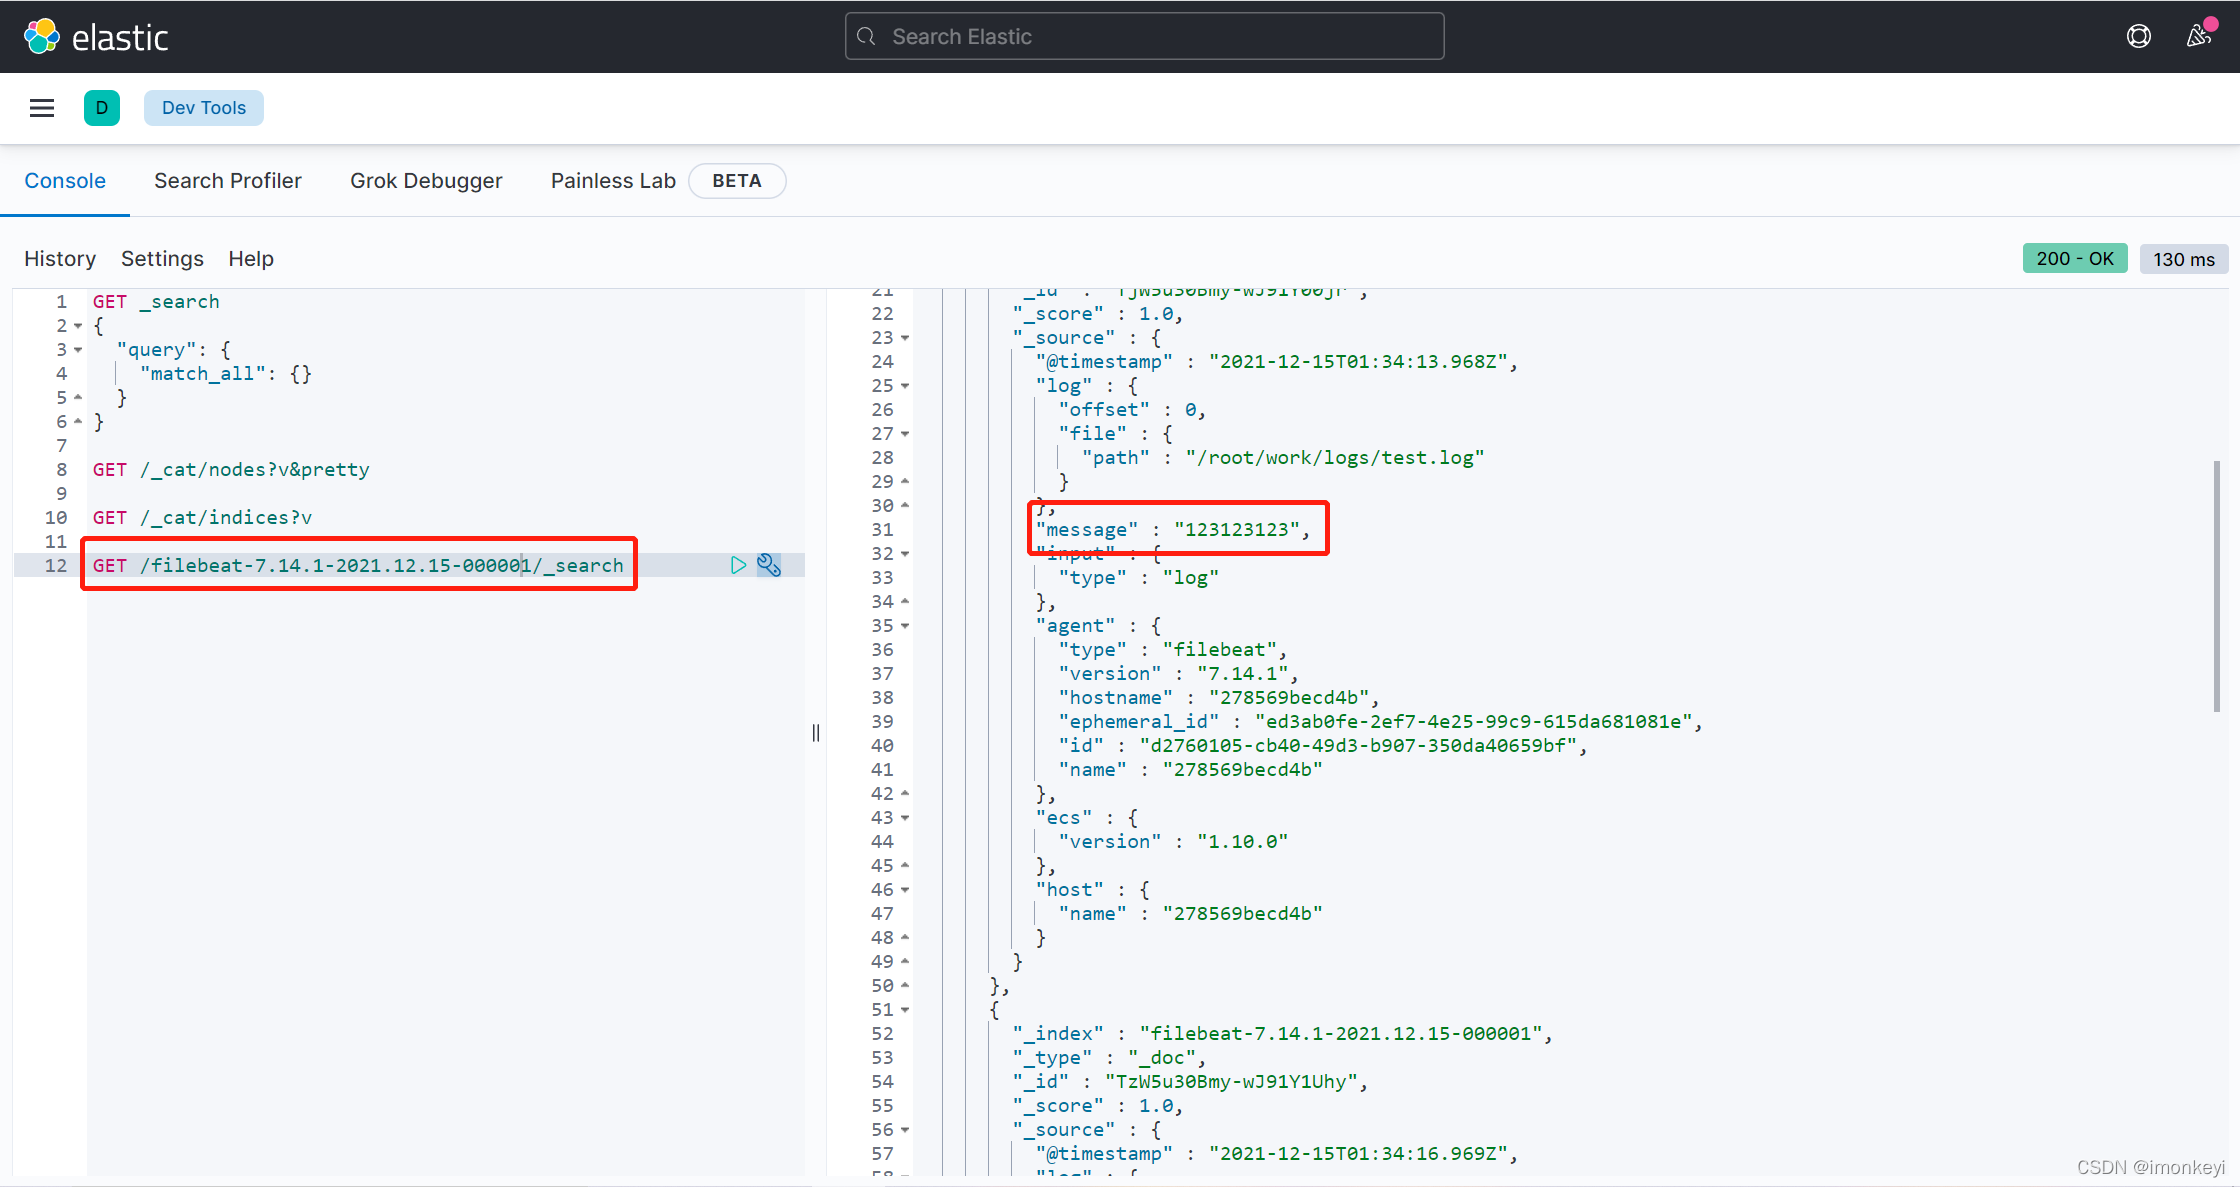
Task: Click the output pane vertical scrollbar
Action: (x=2217, y=586)
